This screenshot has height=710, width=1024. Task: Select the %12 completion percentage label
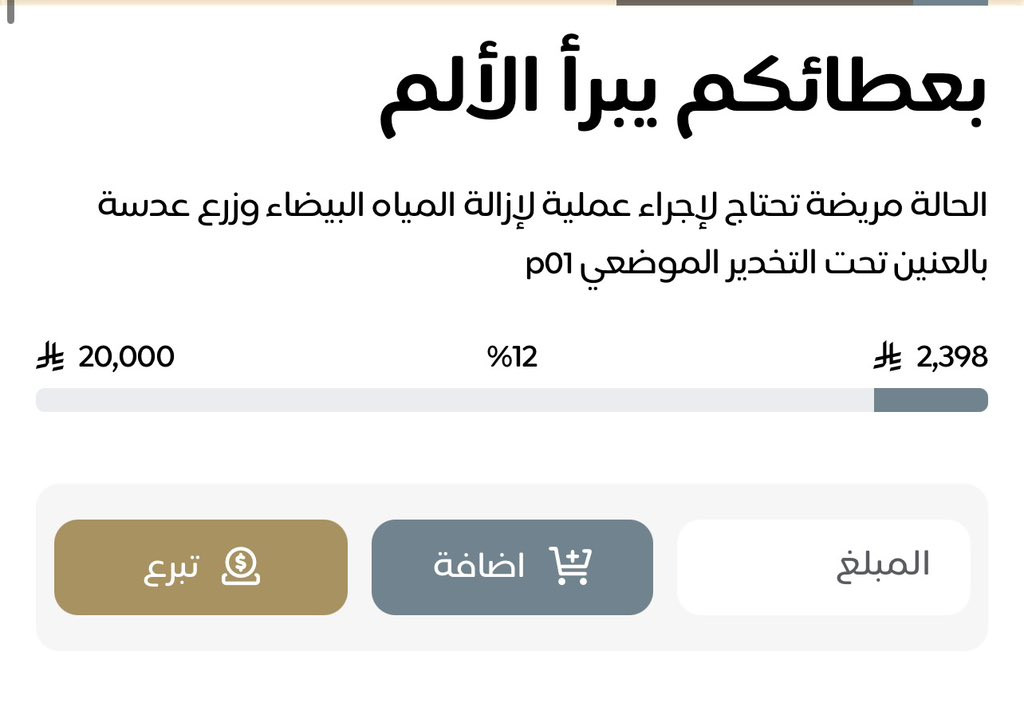512,357
